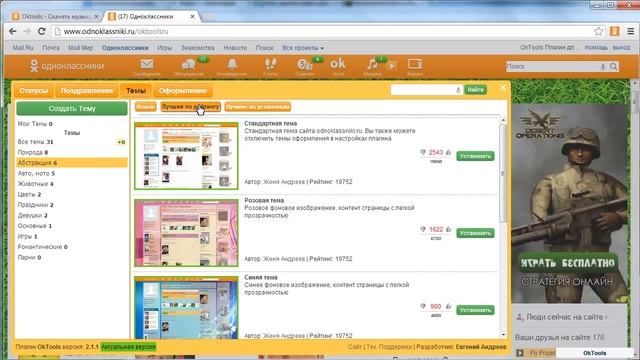640x360 pixels.
Task: Switch to the Oktools browser tab
Action: [x=55, y=17]
